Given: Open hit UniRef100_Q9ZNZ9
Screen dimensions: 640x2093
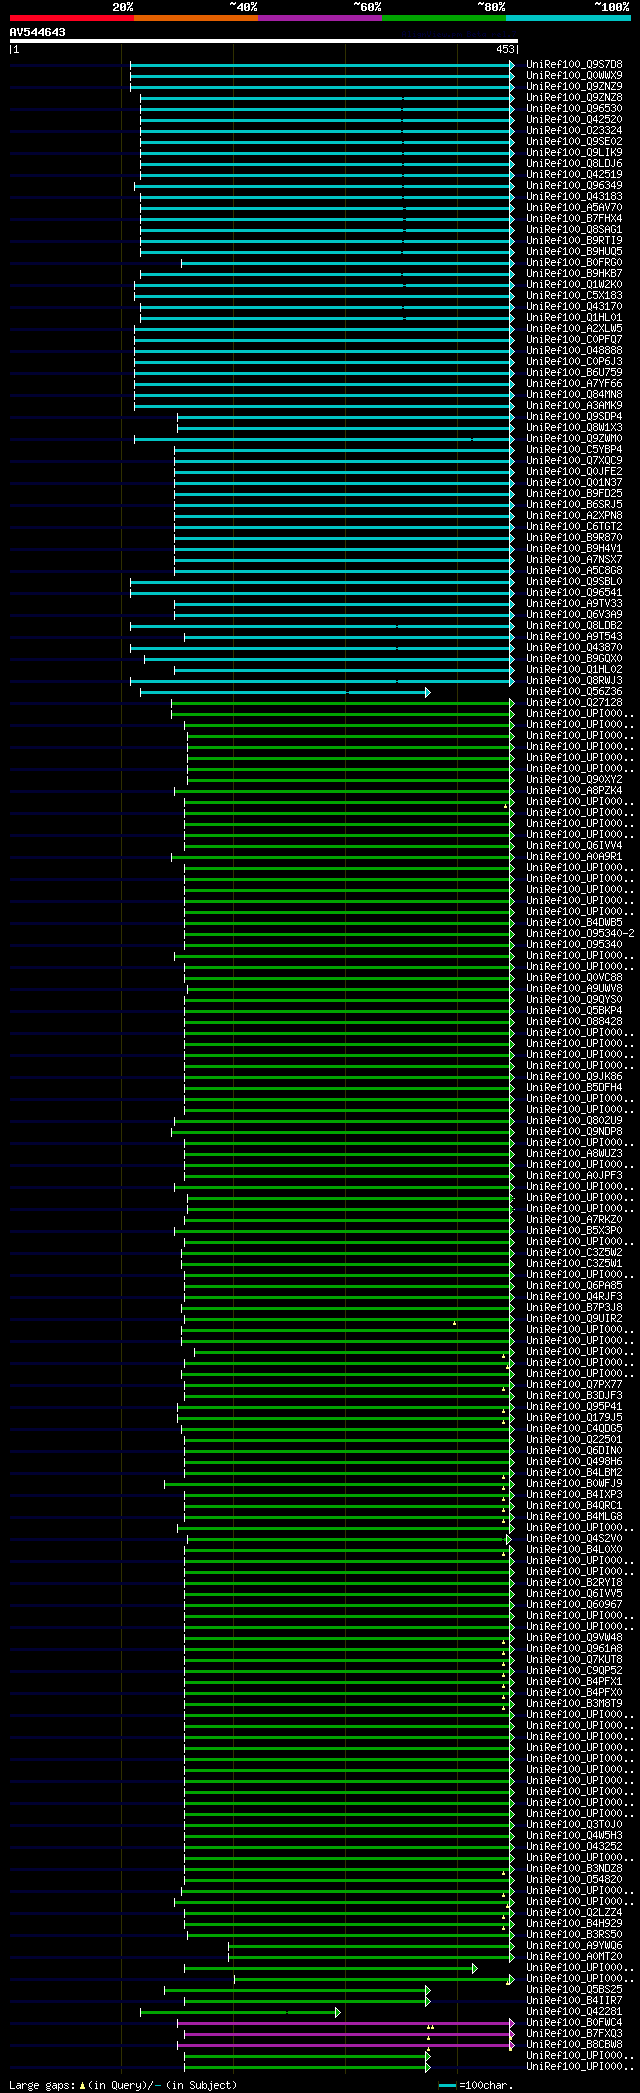Looking at the screenshot, I should tap(574, 87).
